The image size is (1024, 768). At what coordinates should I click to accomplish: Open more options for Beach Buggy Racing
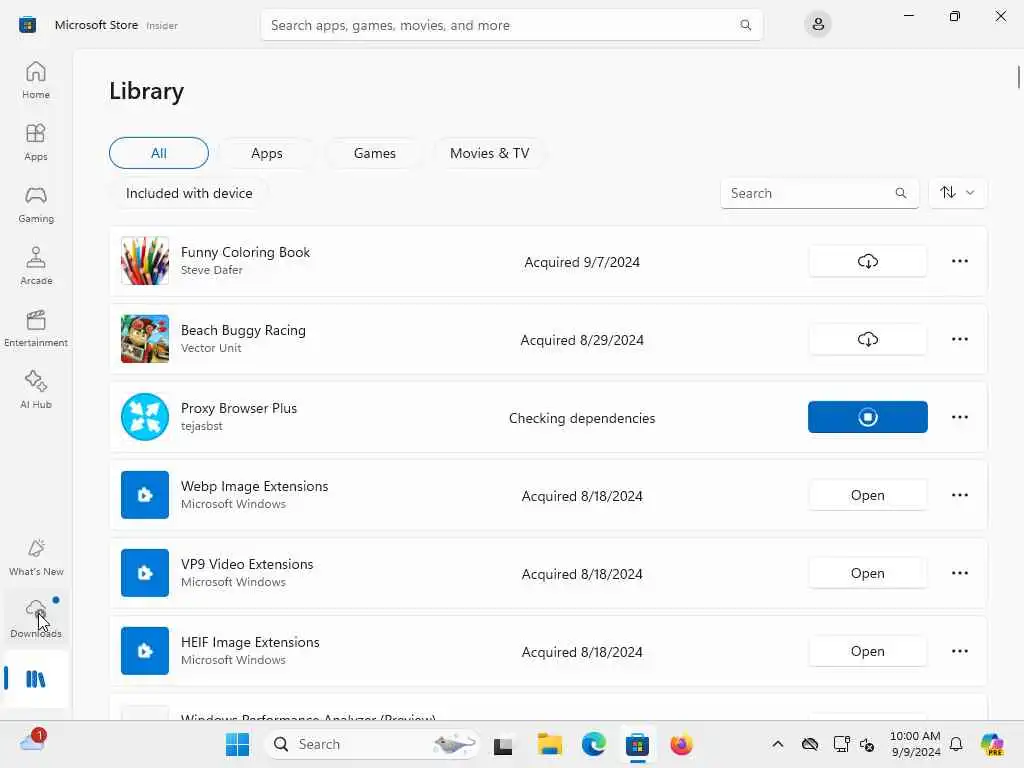coord(959,339)
